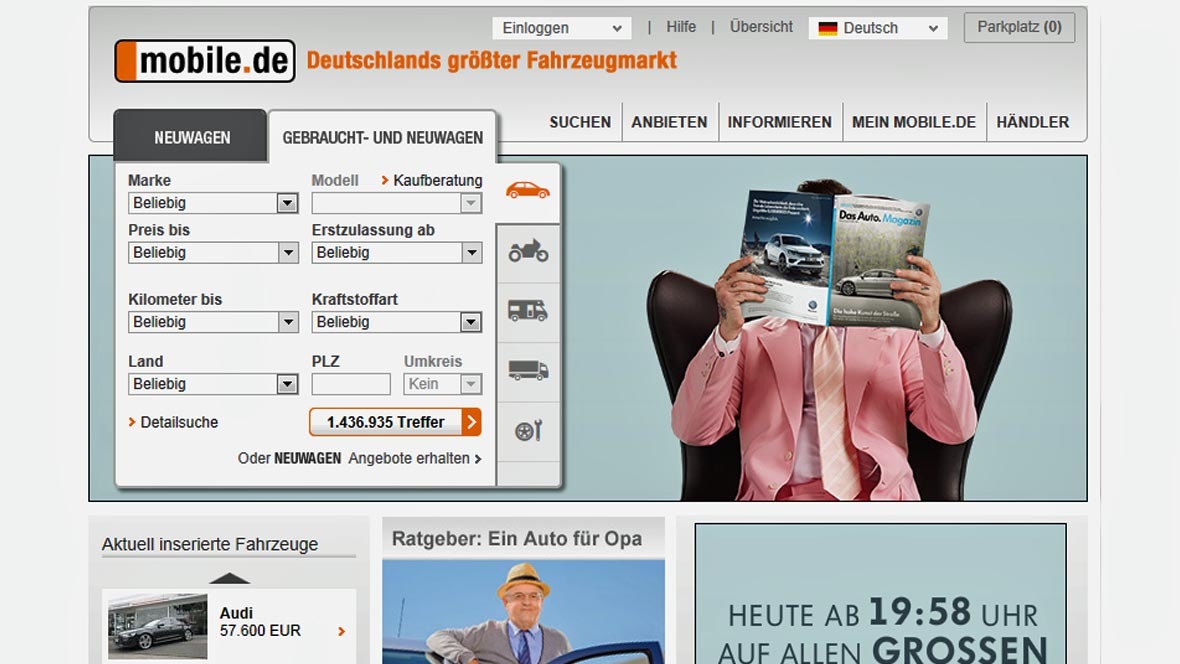
Task: Select the motorcycle vehicle category icon
Action: click(x=528, y=251)
